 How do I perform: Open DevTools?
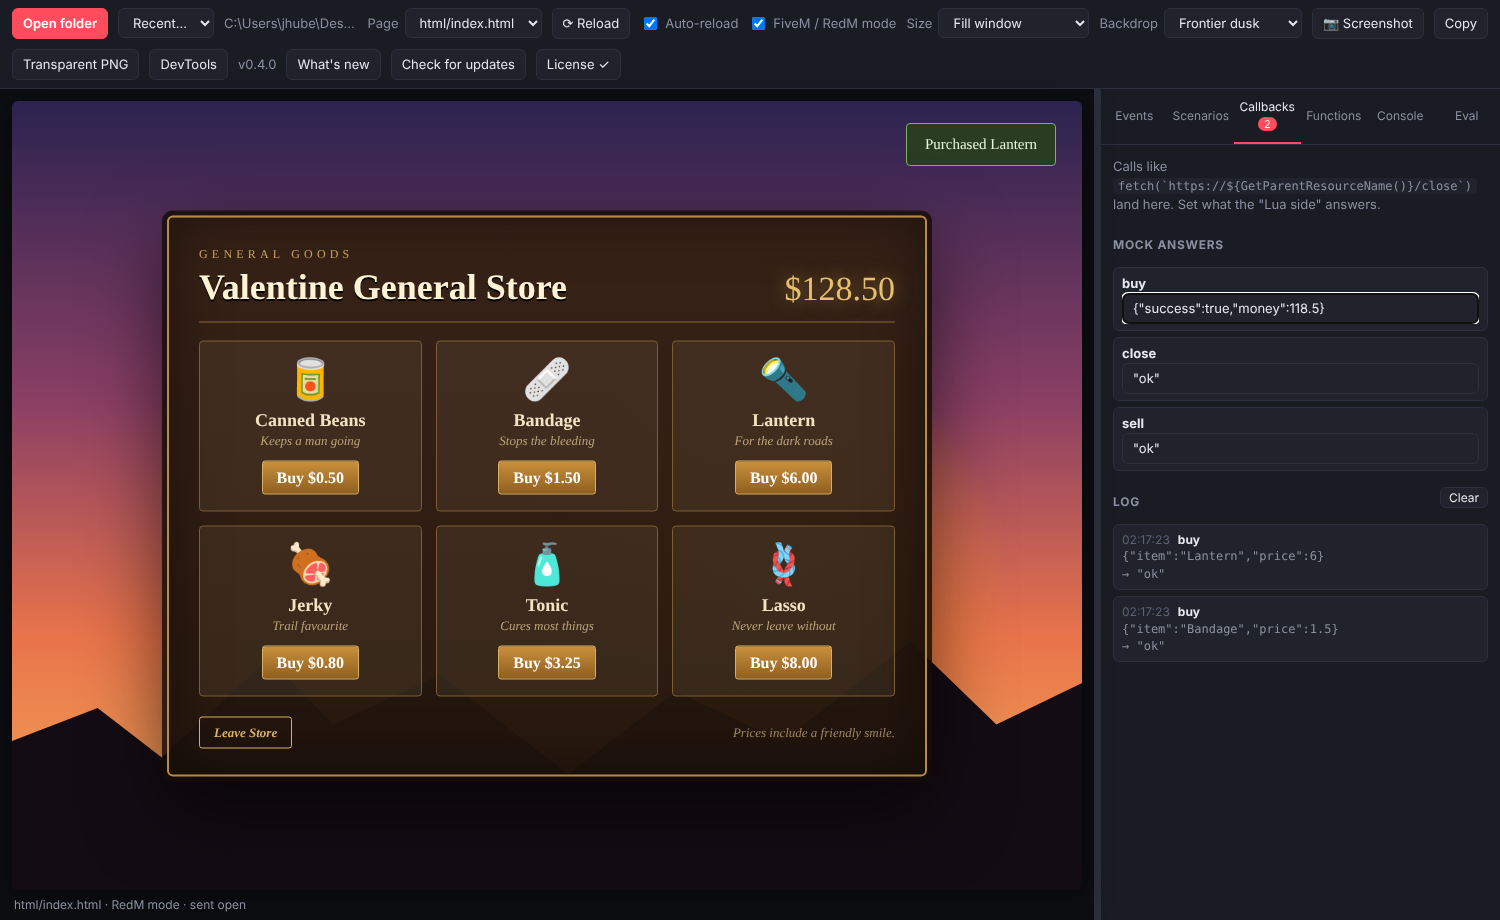click(x=188, y=64)
